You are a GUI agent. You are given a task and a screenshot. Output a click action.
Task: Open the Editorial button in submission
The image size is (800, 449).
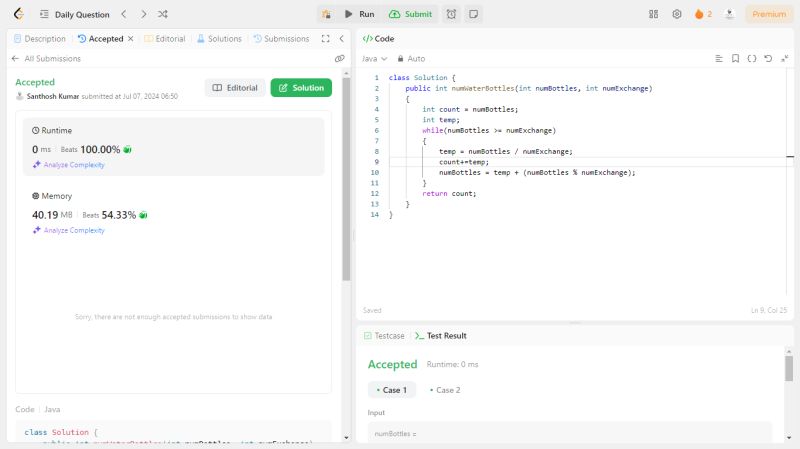[x=235, y=88]
